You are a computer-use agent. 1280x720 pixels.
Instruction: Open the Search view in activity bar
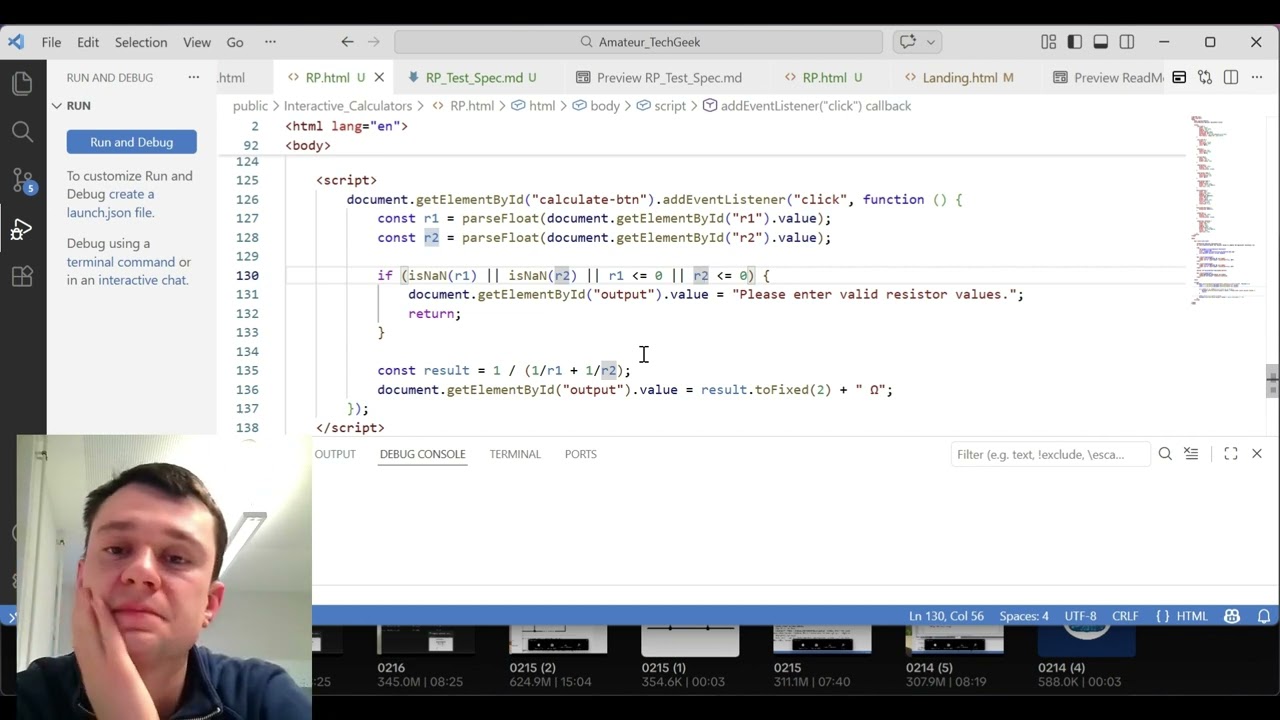pyautogui.click(x=22, y=132)
